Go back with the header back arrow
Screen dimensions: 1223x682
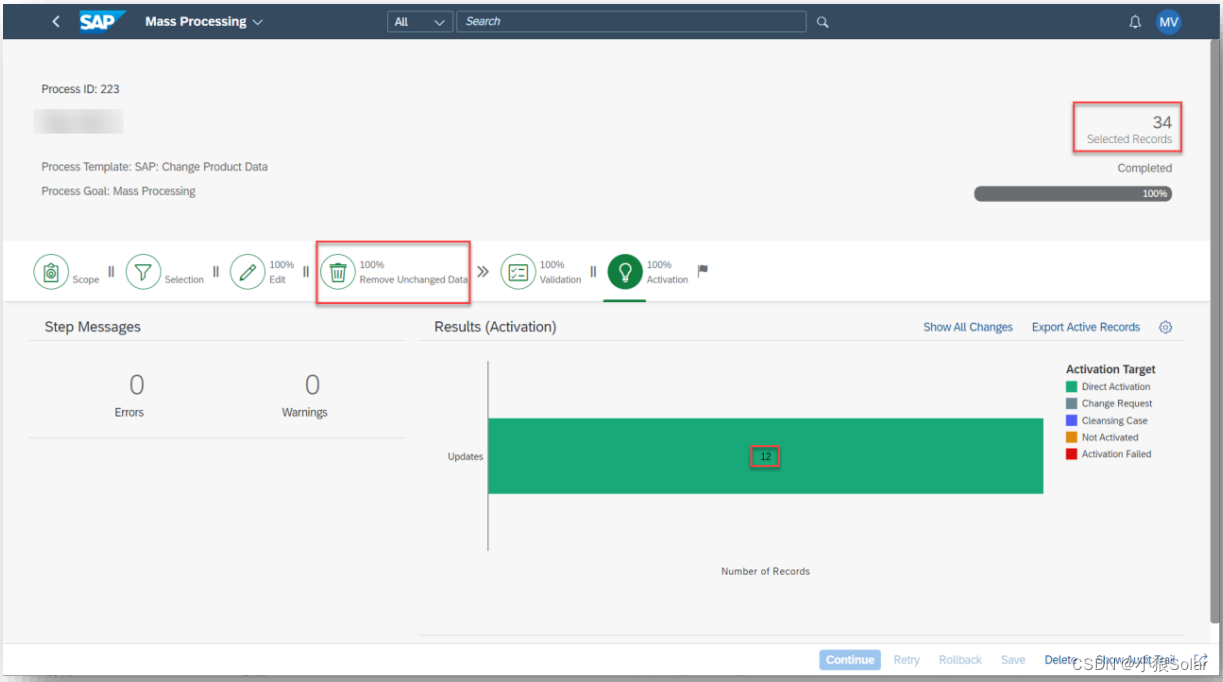pos(56,21)
